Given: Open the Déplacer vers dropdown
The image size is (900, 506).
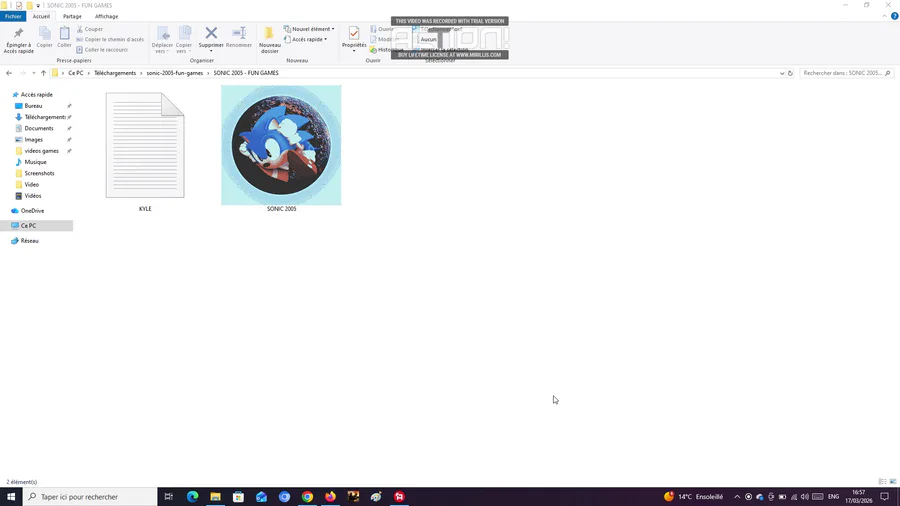Looking at the screenshot, I should tap(162, 40).
